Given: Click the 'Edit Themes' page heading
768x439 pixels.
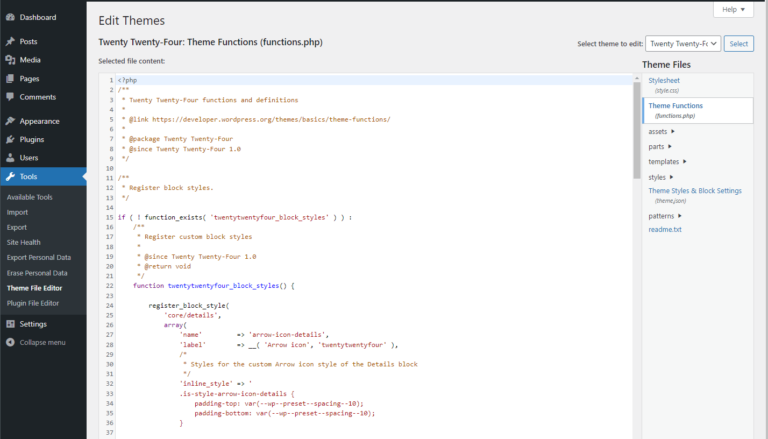Looking at the screenshot, I should point(131,21).
